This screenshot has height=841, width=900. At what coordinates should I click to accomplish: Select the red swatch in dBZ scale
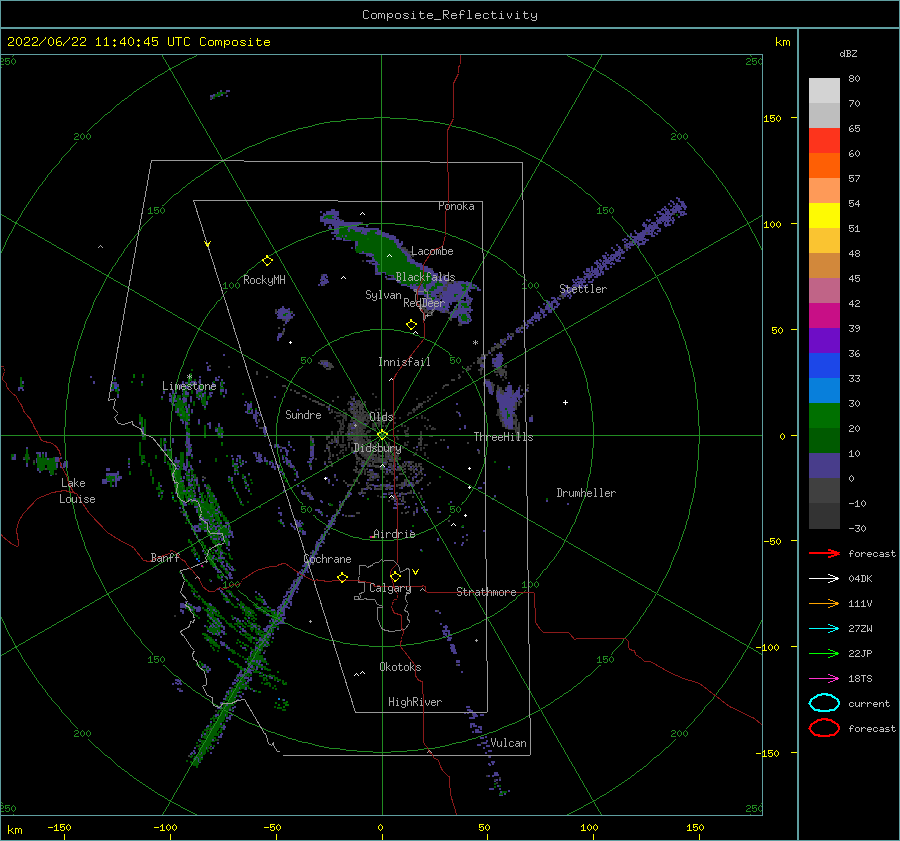(x=824, y=141)
